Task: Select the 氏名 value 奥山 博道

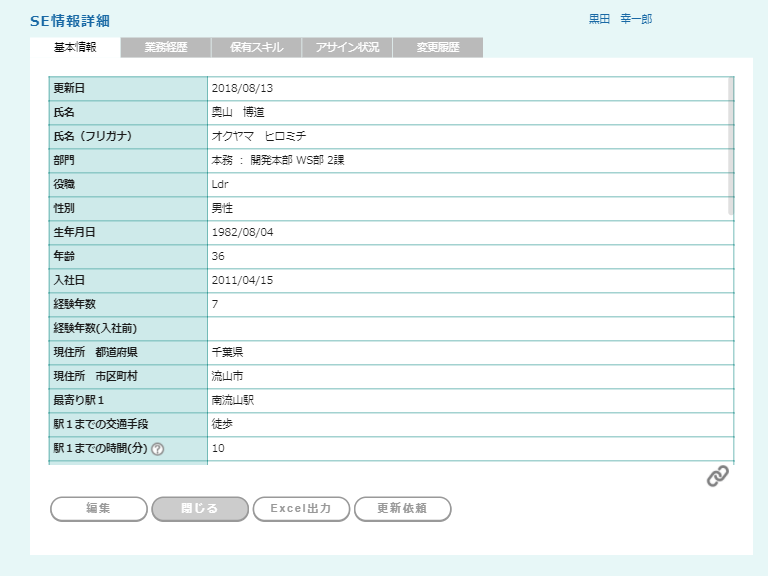Action: click(x=238, y=112)
